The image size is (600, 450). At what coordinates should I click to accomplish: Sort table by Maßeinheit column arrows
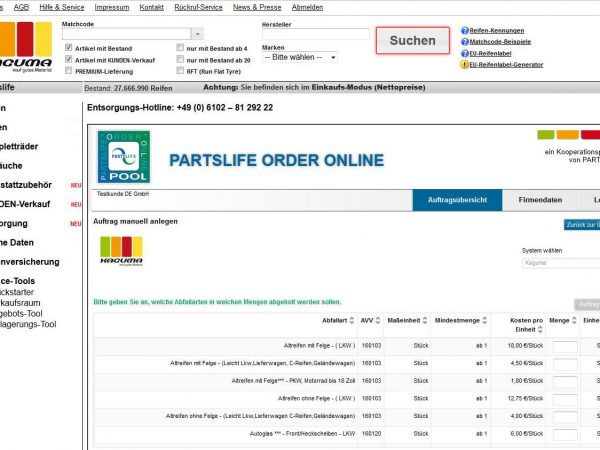pos(424,320)
